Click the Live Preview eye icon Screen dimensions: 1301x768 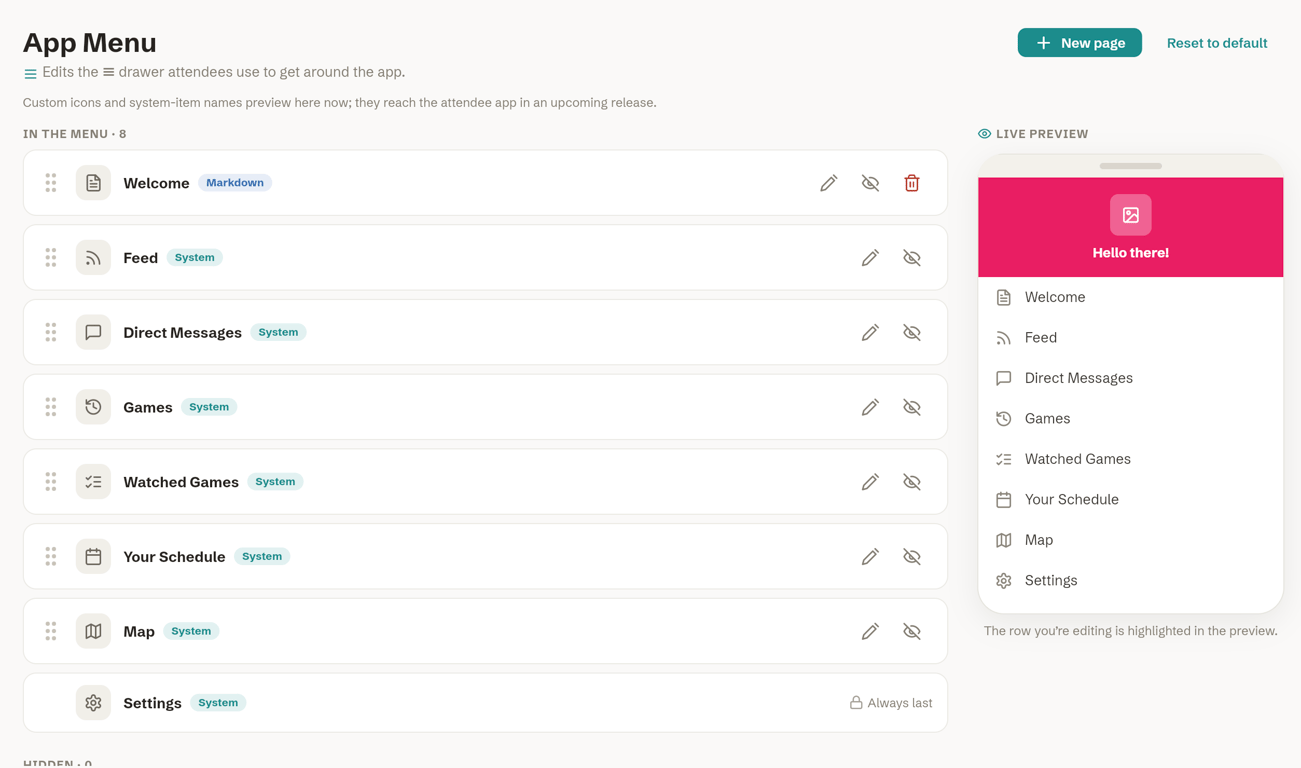click(985, 134)
